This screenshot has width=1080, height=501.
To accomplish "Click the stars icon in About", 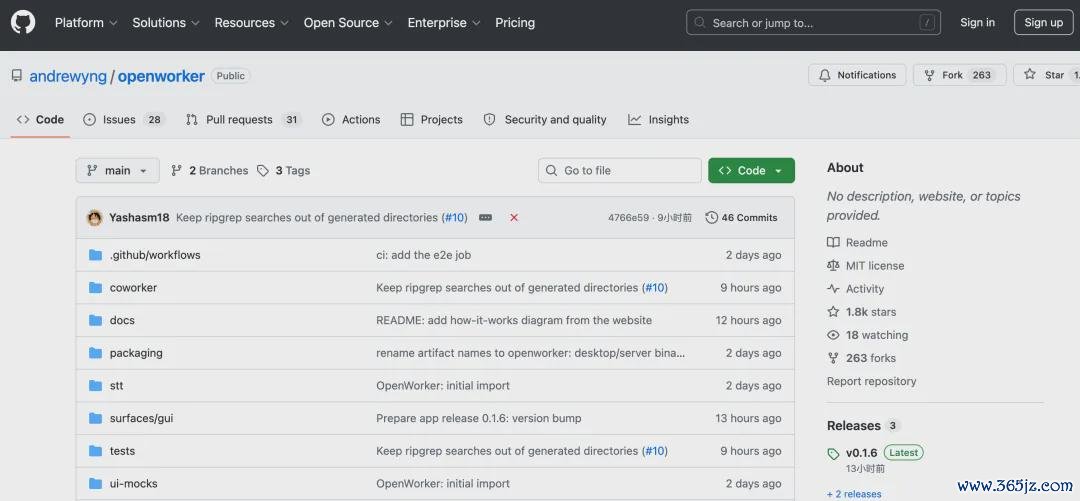I will pyautogui.click(x=833, y=312).
